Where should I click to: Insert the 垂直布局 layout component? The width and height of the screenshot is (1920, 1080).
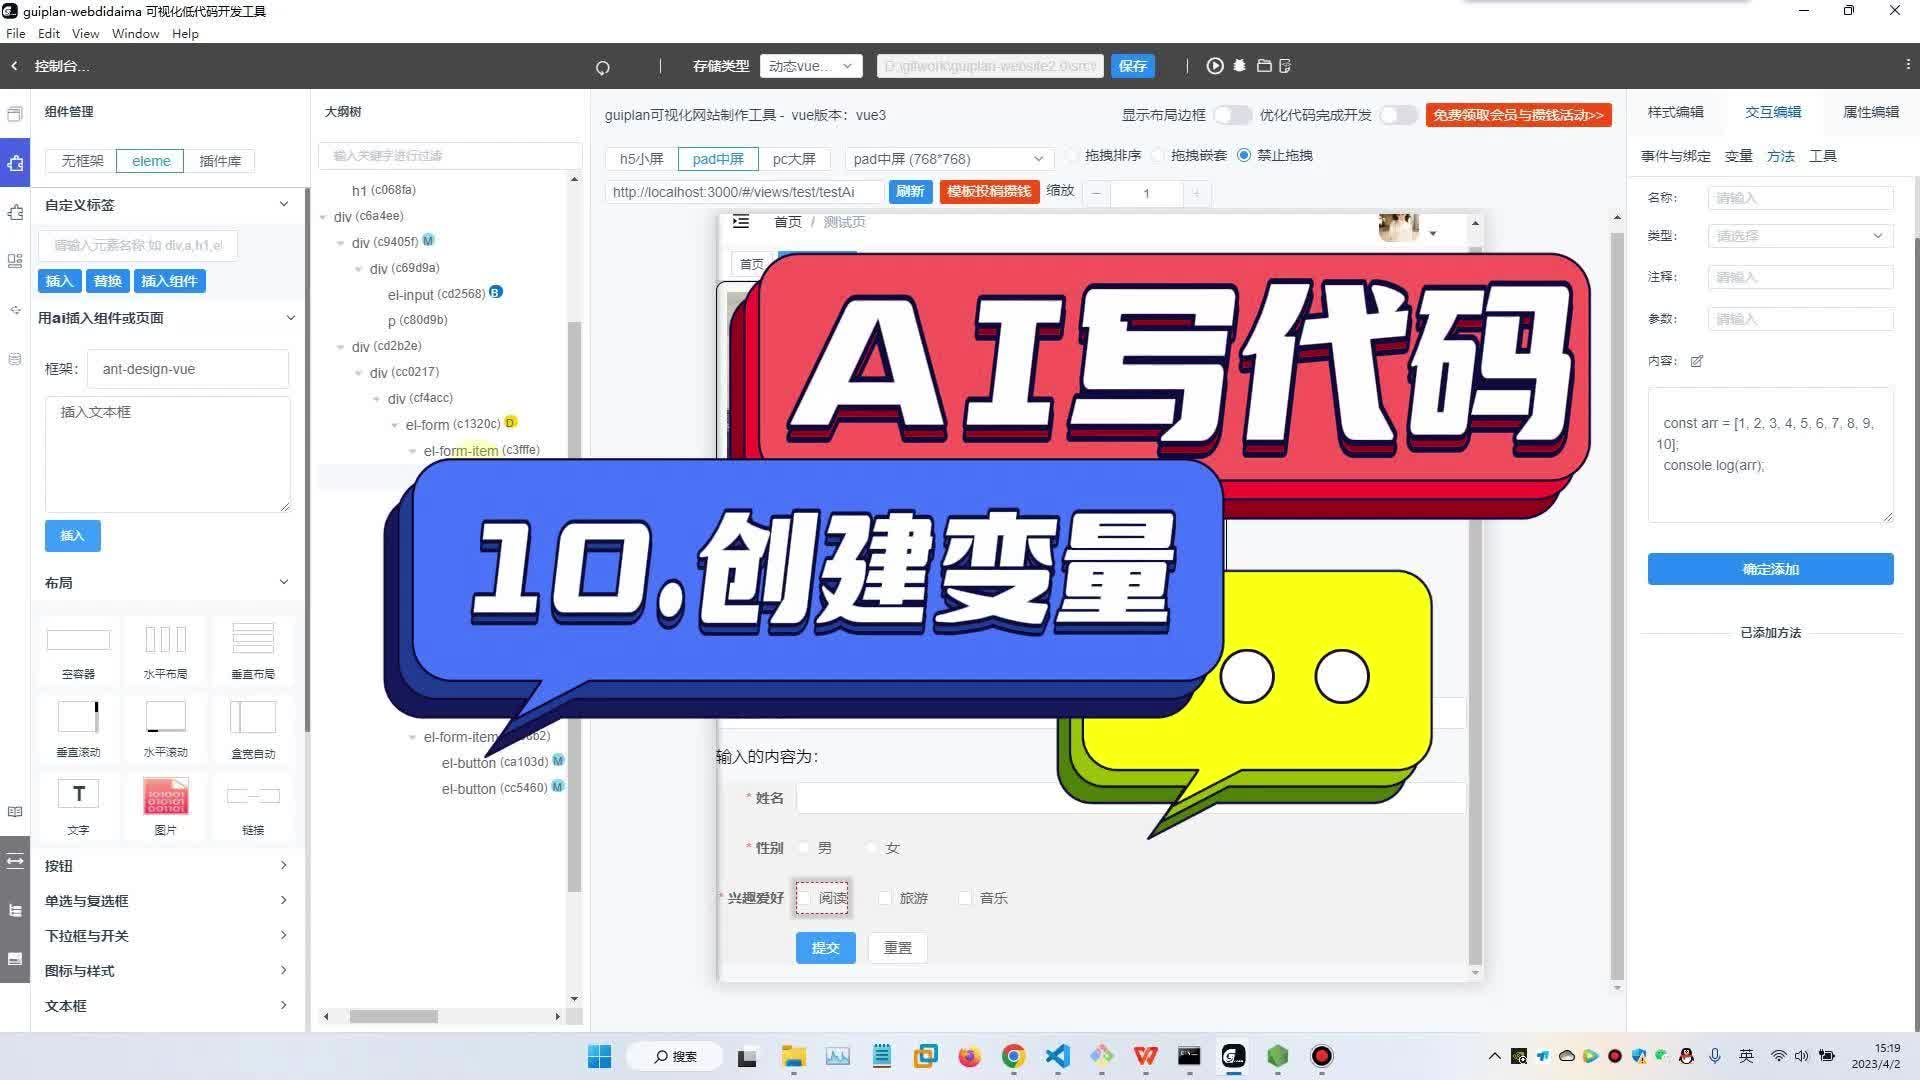coord(253,650)
